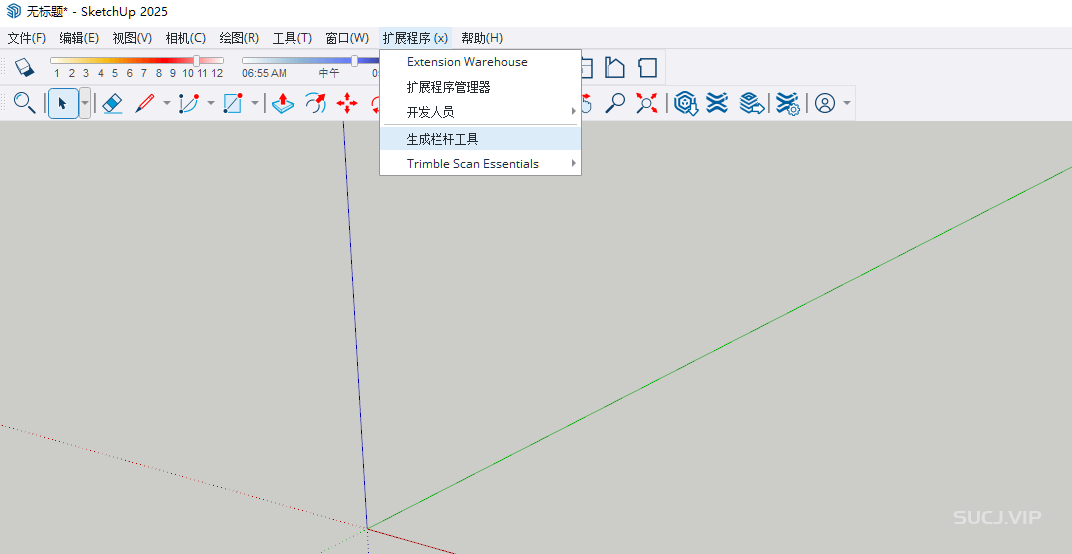Click month 1 on the date scale

click(57, 73)
